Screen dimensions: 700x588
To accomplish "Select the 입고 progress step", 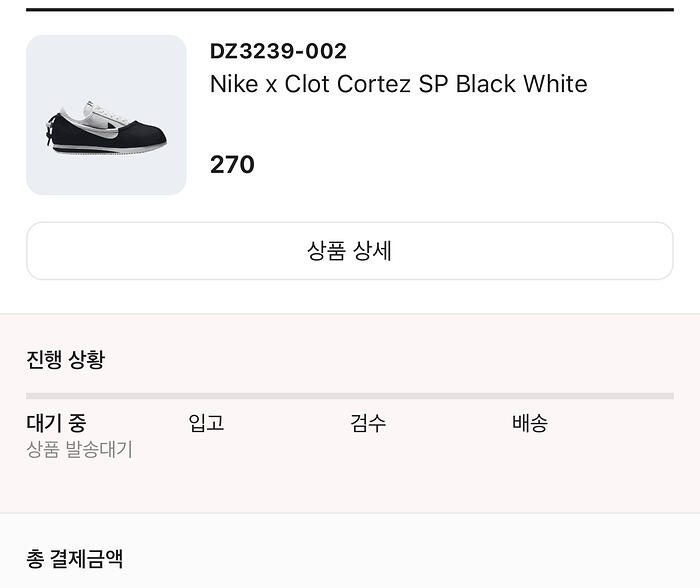I will click(206, 423).
